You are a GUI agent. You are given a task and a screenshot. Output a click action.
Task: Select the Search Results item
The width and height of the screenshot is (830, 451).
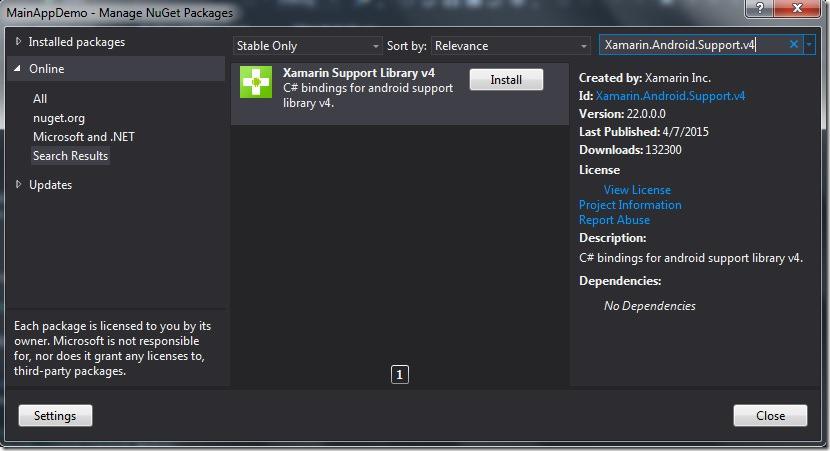[70, 156]
